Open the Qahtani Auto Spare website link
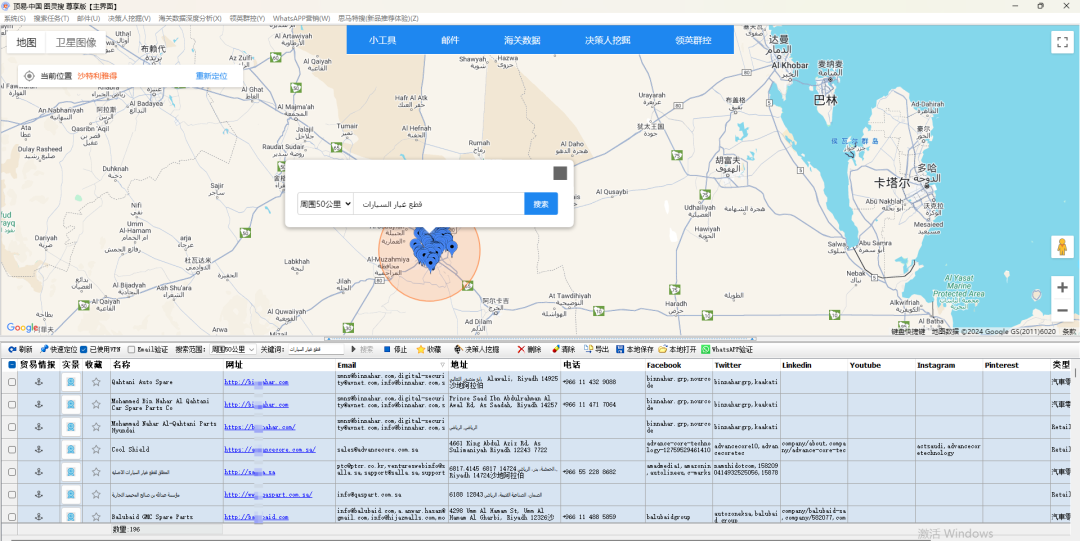The image size is (1080, 541). pyautogui.click(x=256, y=382)
